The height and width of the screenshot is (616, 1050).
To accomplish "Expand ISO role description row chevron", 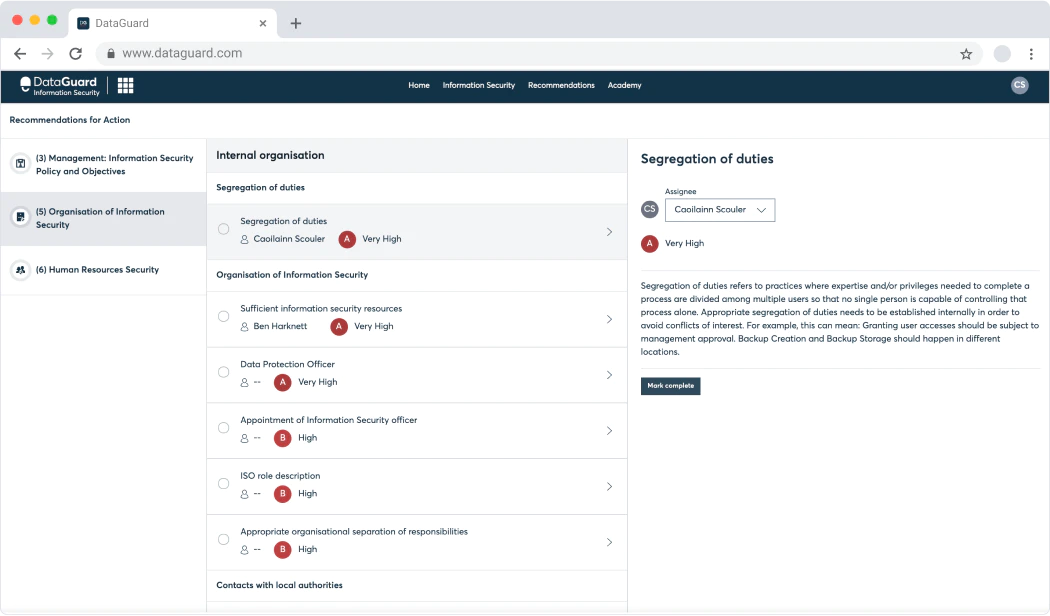I will pyautogui.click(x=609, y=487).
